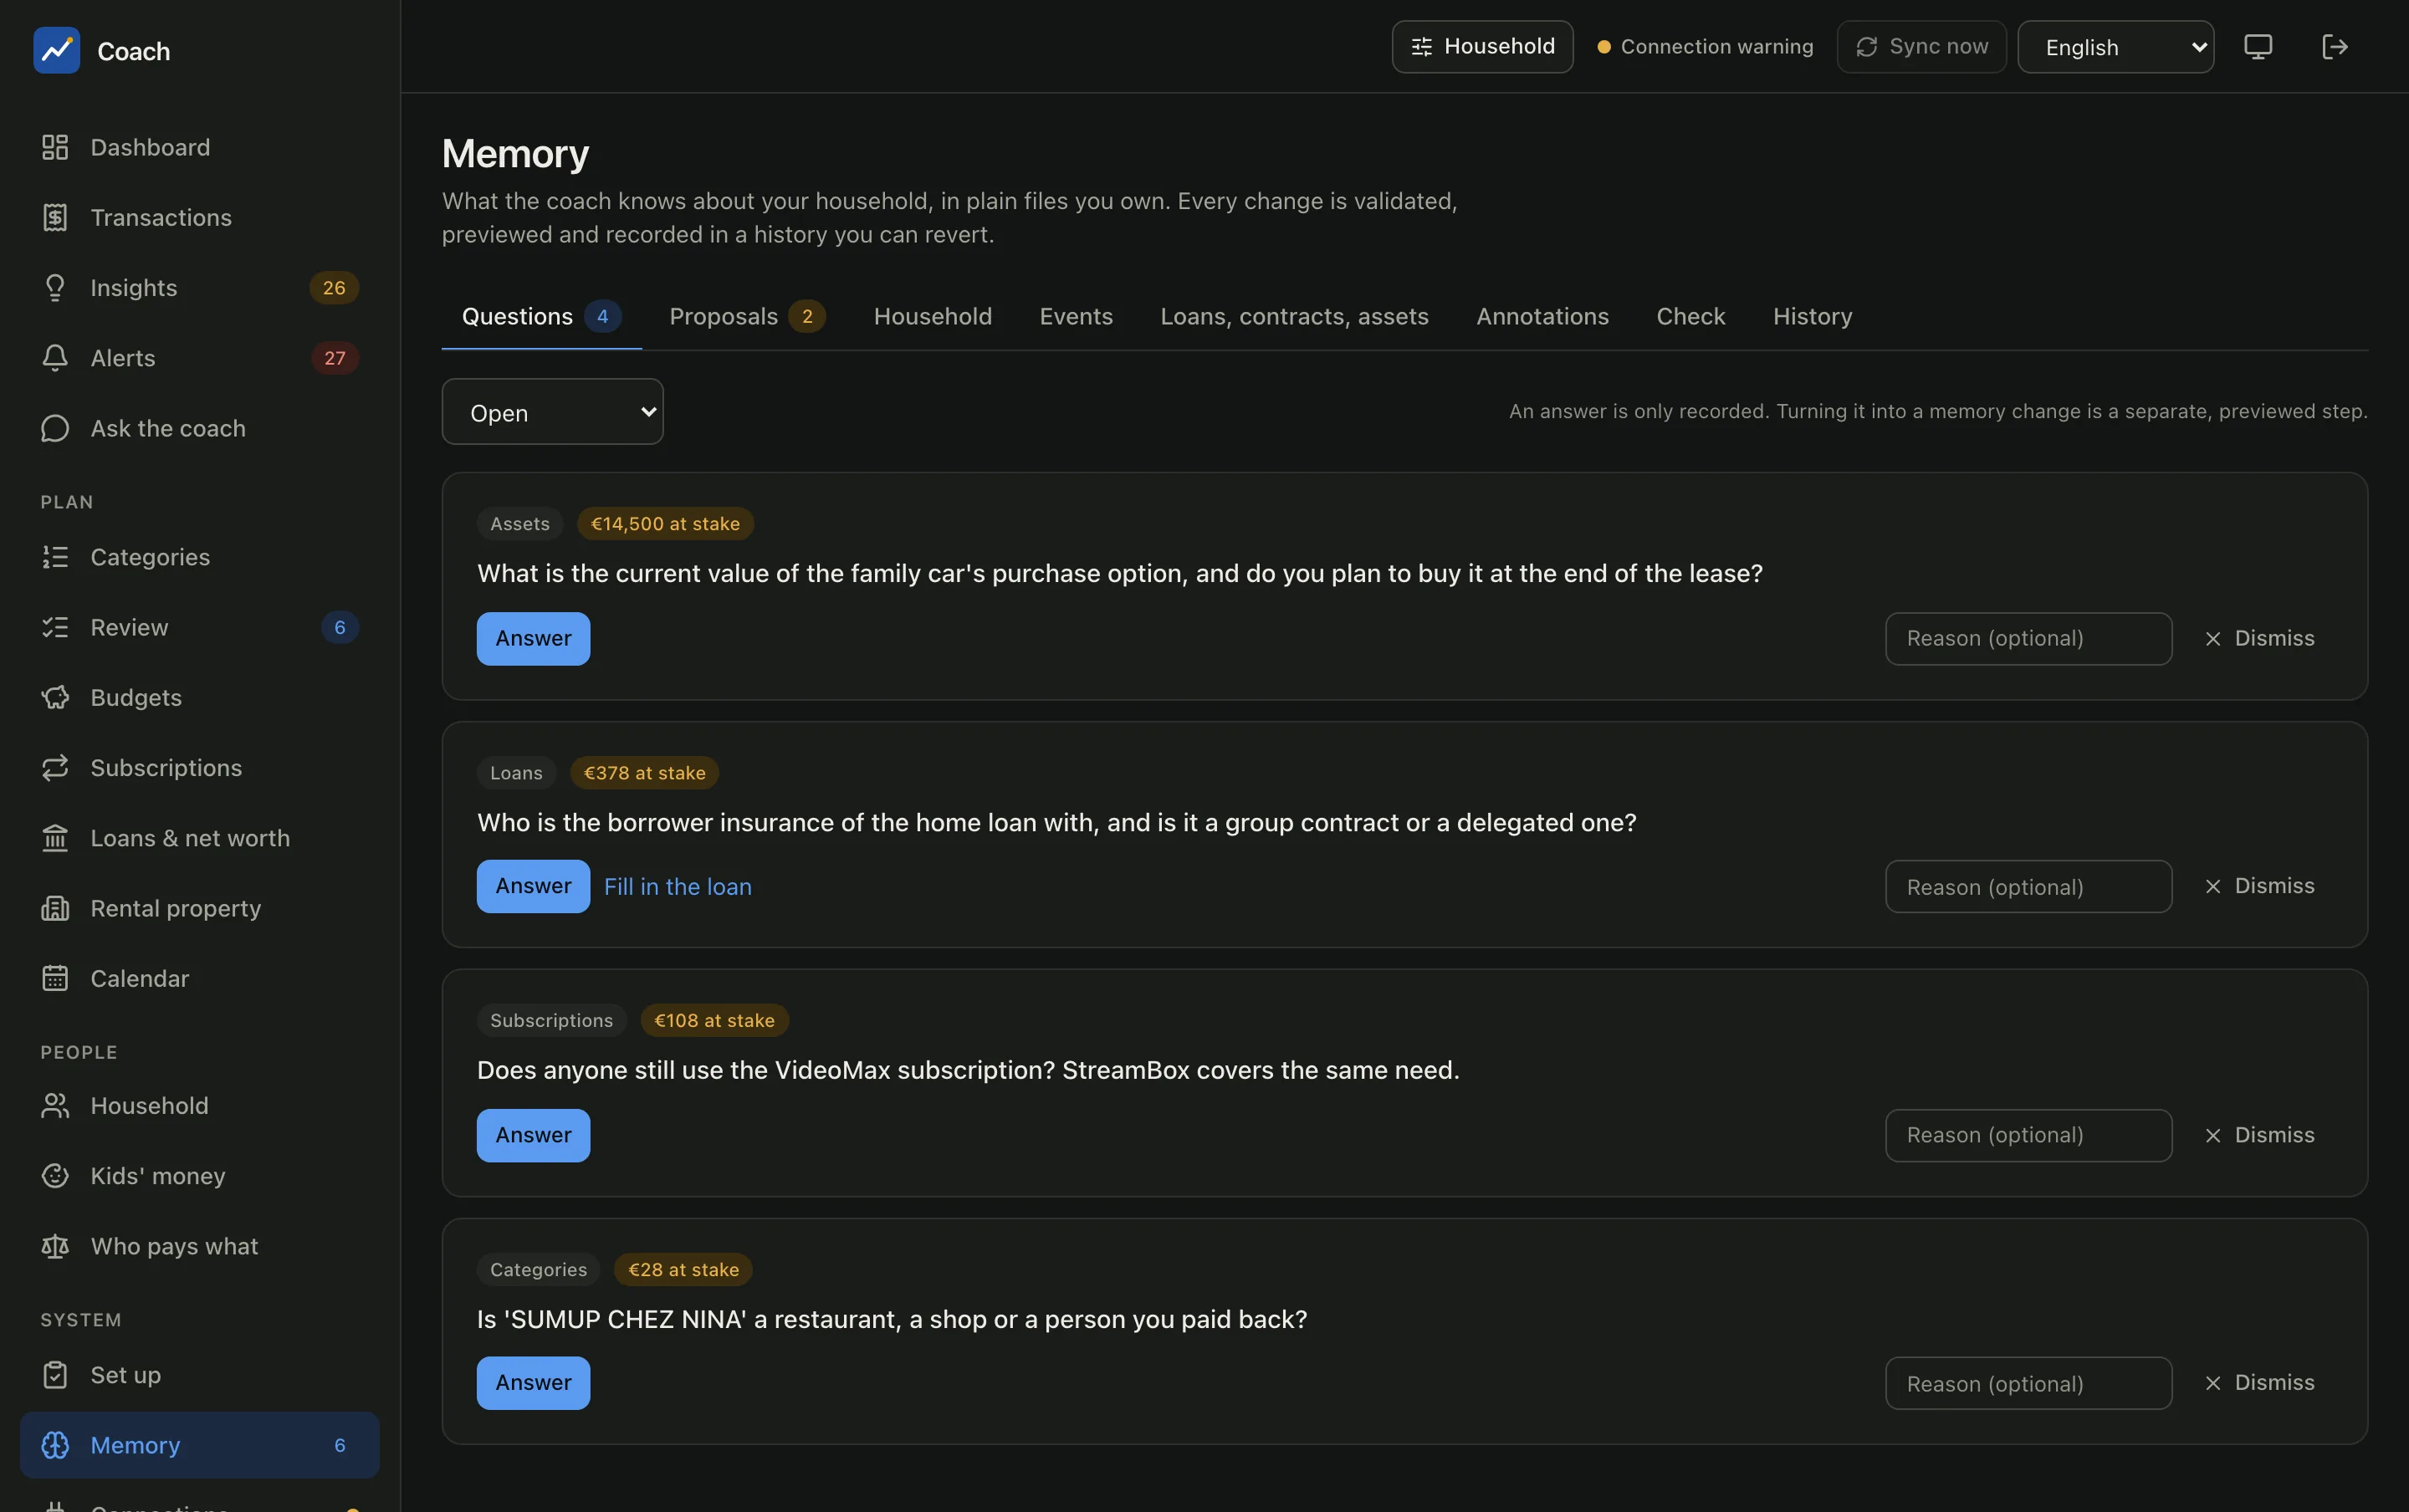Screen dimensions: 2409x1512
Task: Click the Set up clipboard icon
Action: click(55, 1375)
